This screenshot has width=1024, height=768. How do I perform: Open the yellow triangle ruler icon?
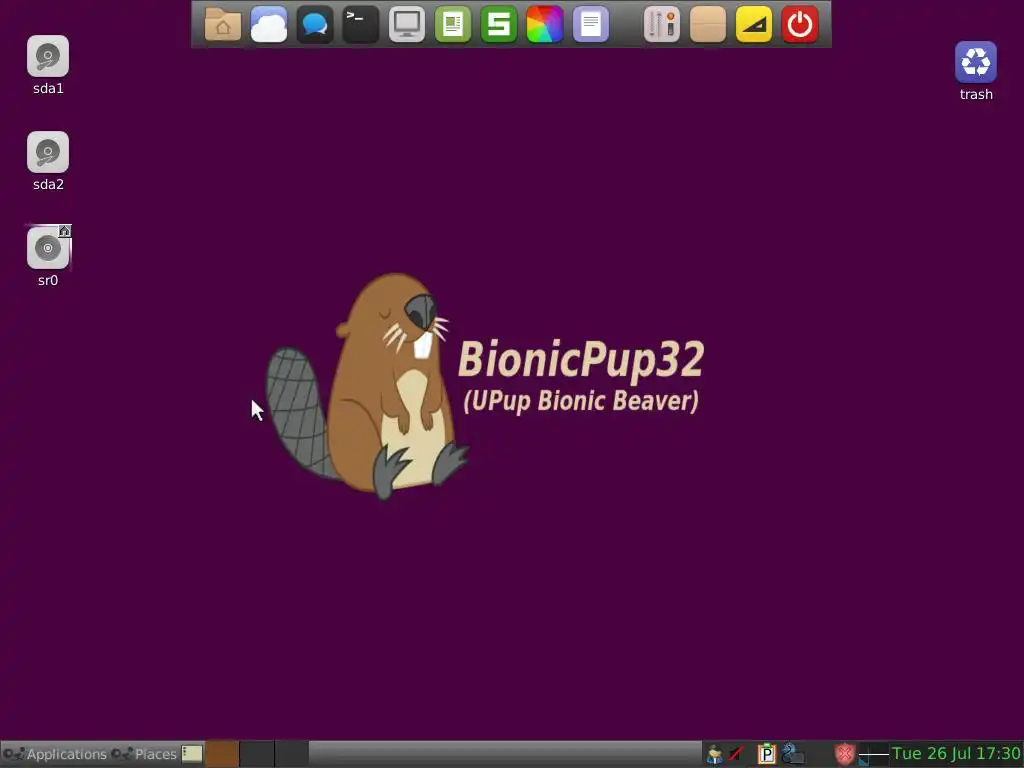(754, 25)
